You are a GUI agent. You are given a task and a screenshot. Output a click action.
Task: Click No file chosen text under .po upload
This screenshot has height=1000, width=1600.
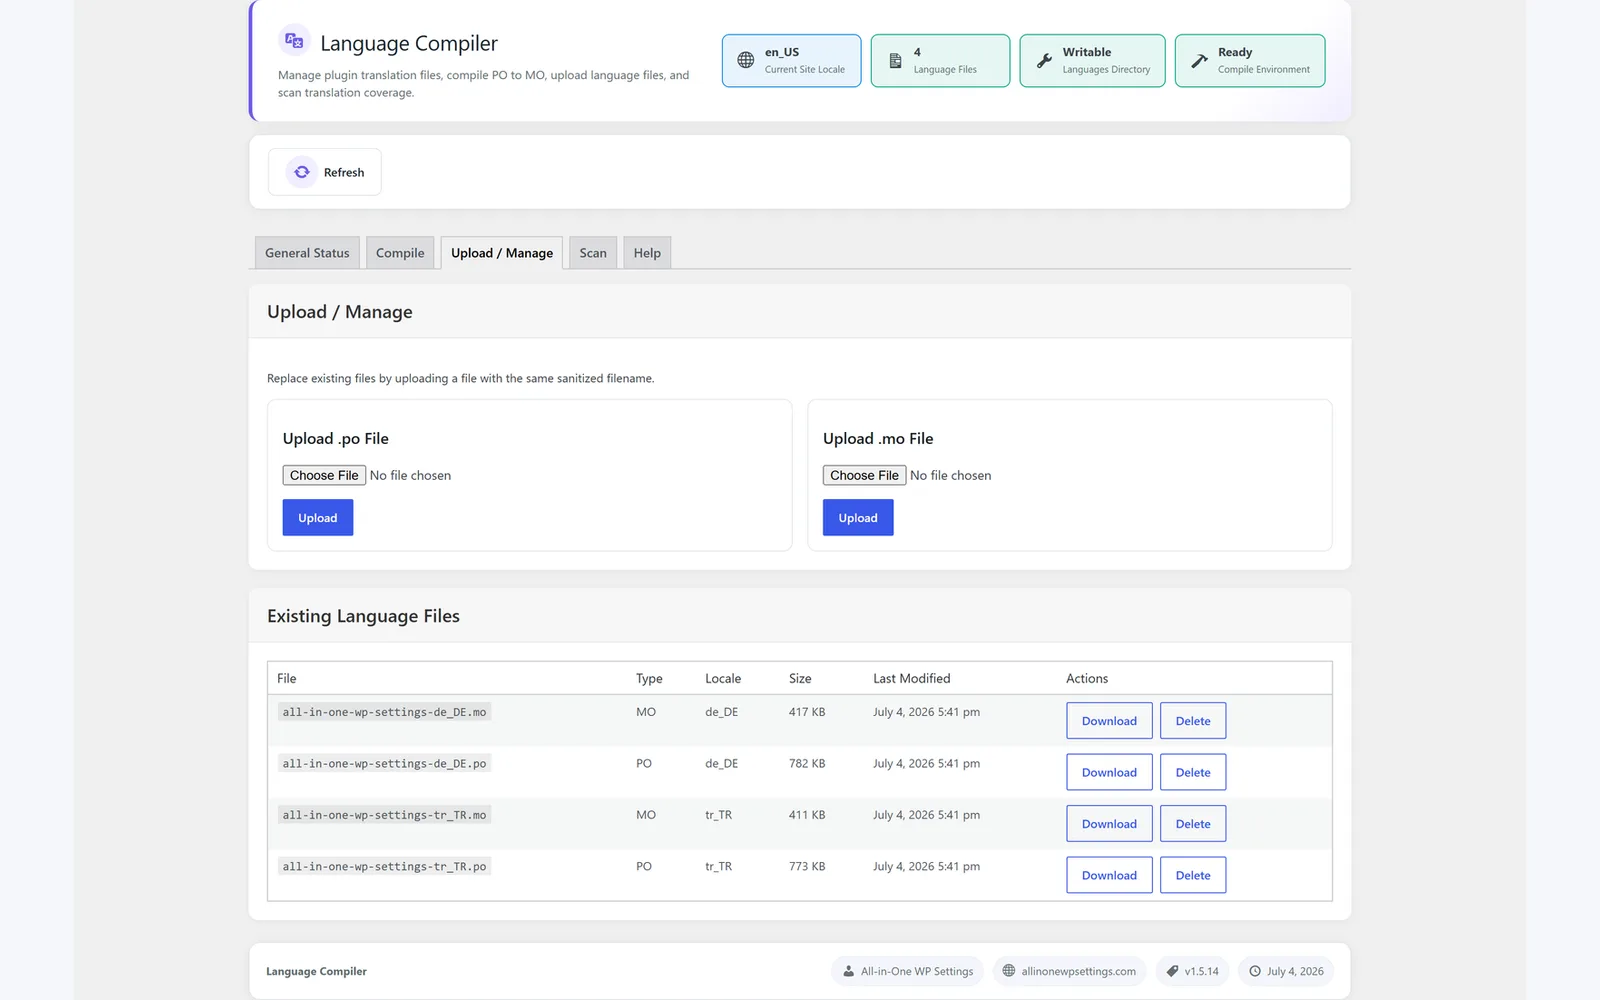[410, 475]
